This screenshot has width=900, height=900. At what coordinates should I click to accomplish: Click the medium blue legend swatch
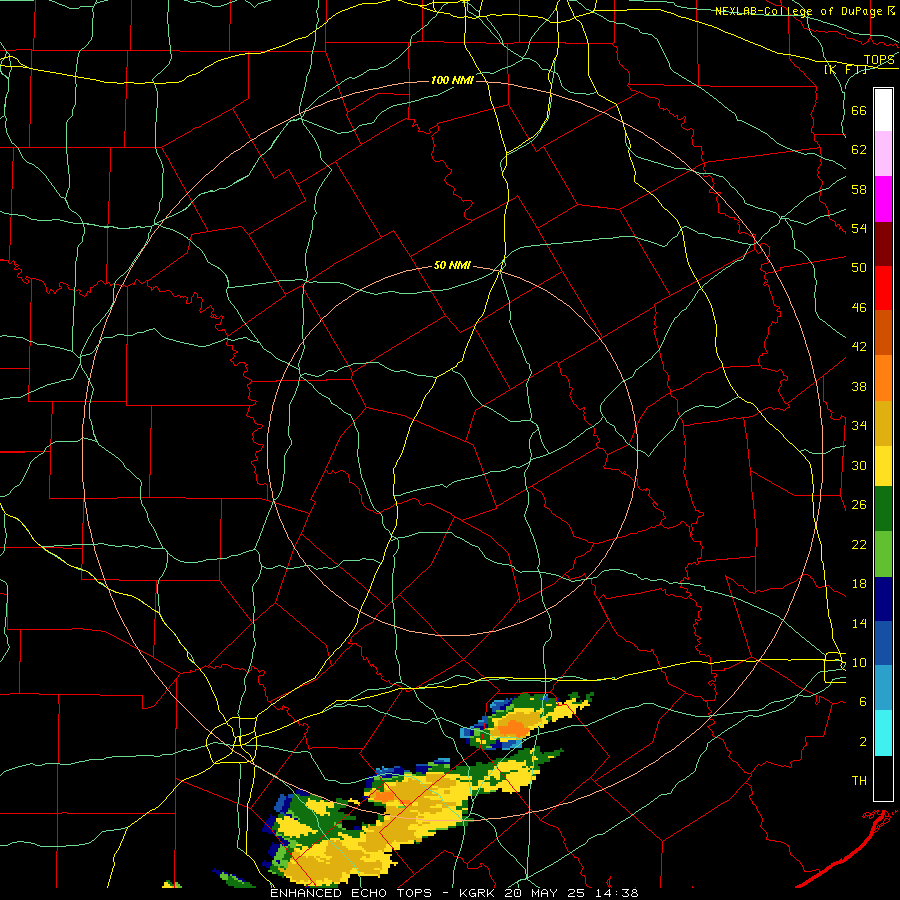click(883, 643)
